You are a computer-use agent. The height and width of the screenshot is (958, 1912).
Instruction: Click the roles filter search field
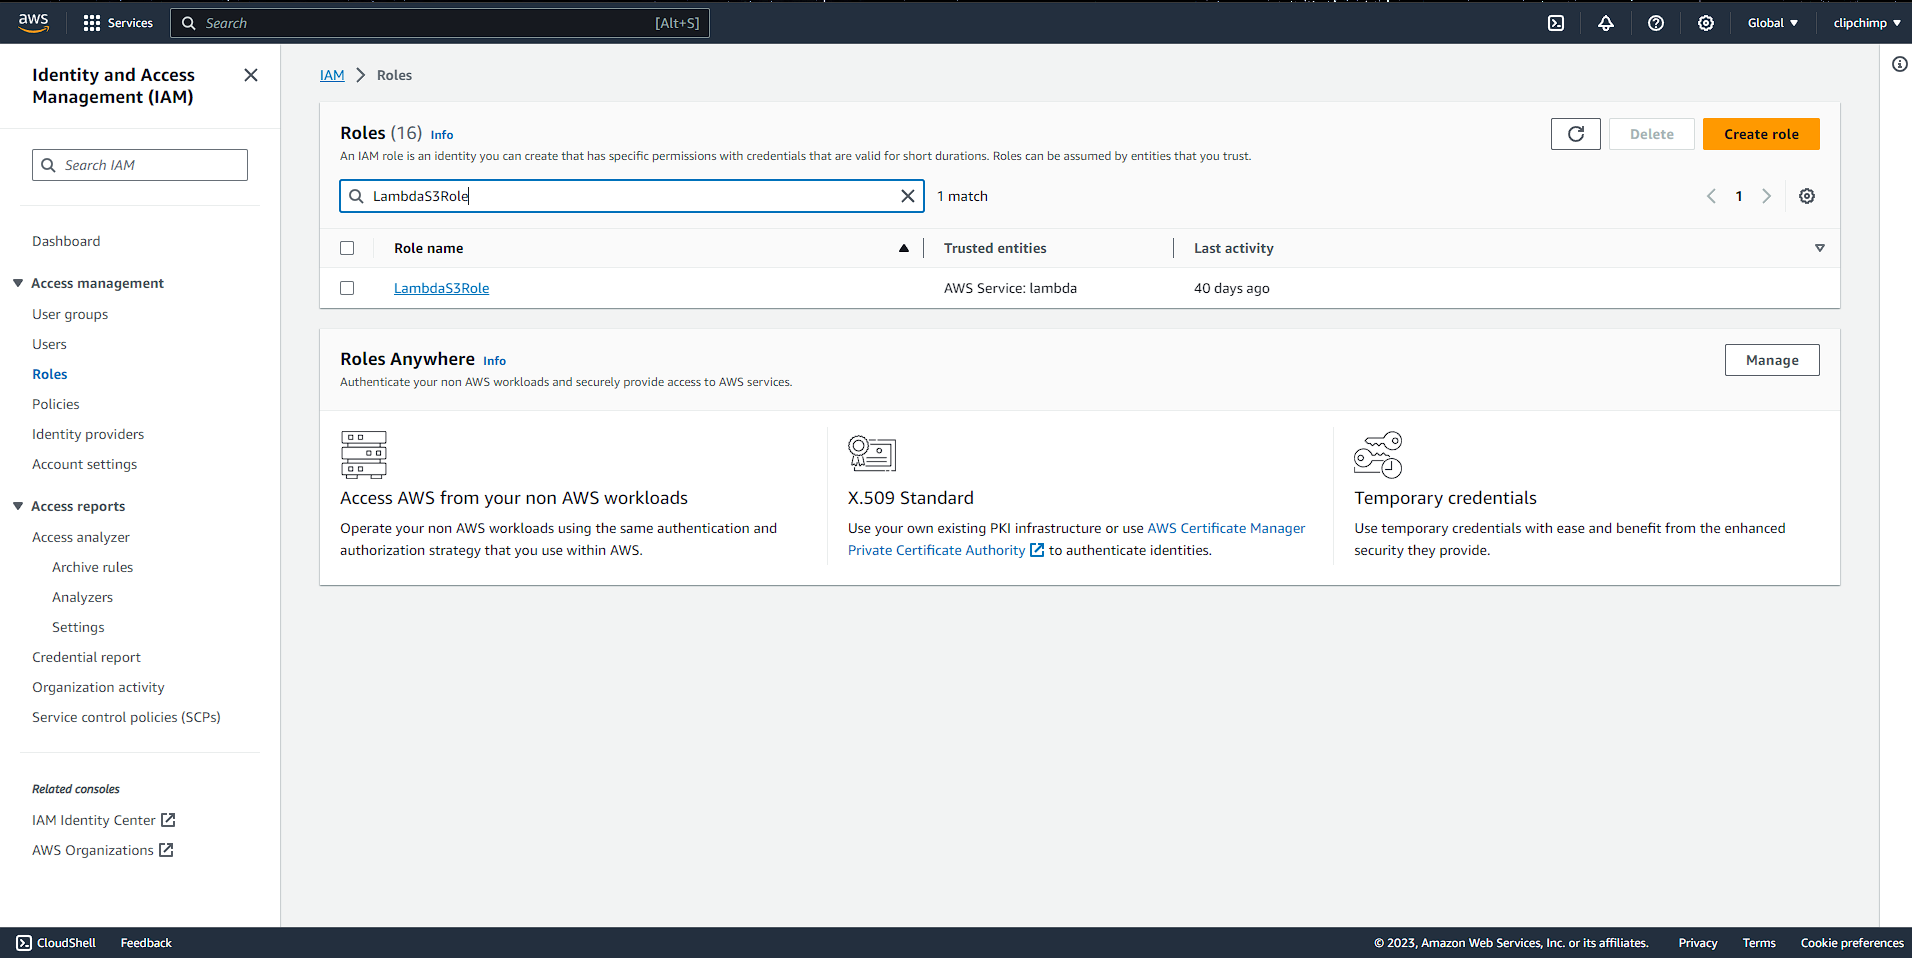click(632, 196)
